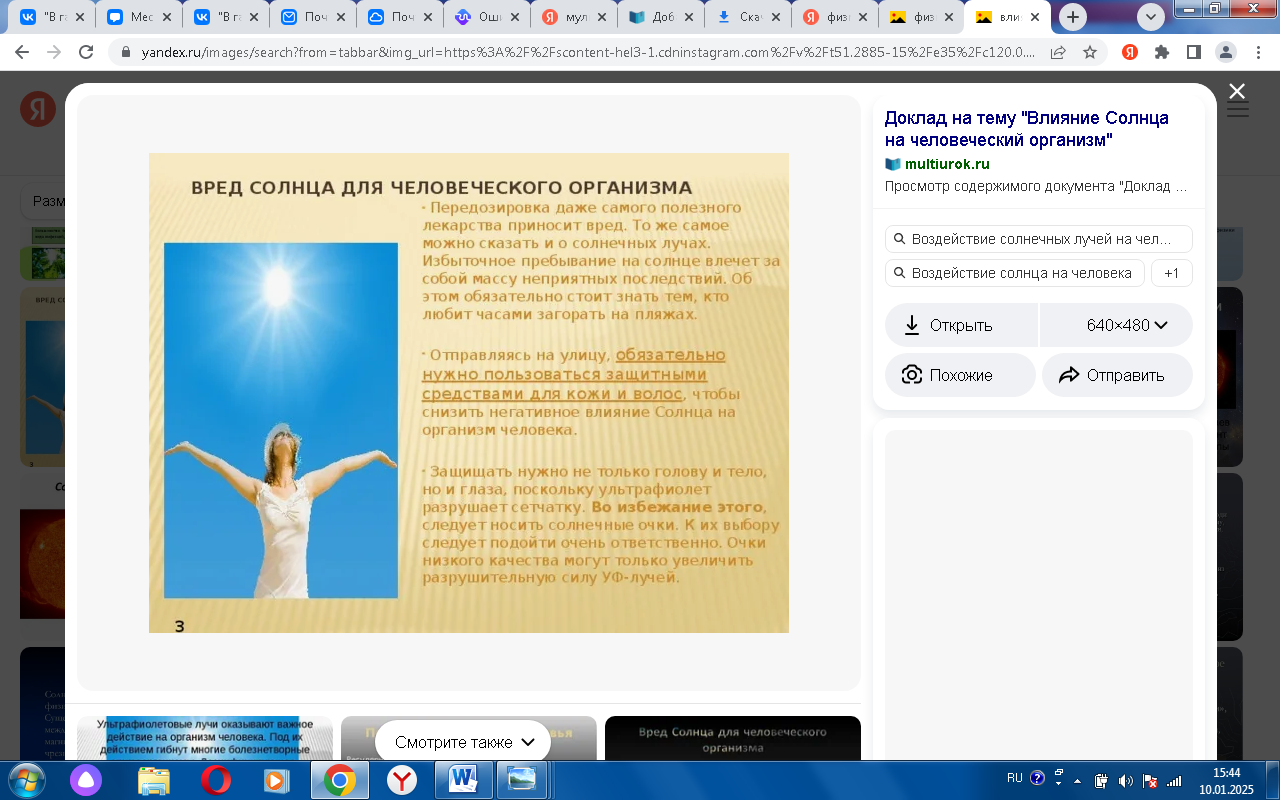
Task: Click the "Открыть" image button
Action: coord(961,325)
